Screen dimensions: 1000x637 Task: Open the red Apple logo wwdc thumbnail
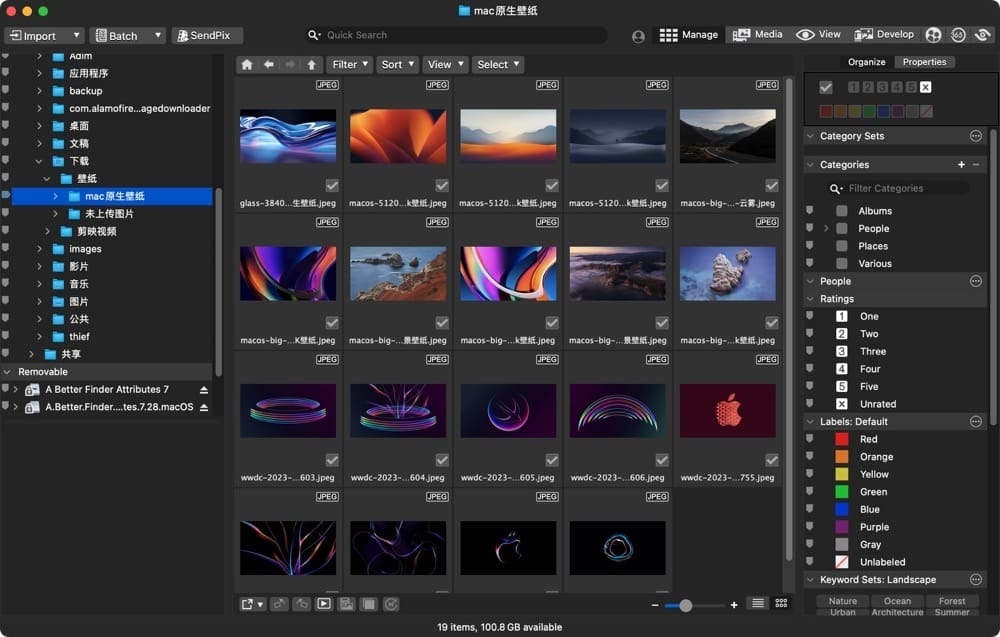point(727,411)
